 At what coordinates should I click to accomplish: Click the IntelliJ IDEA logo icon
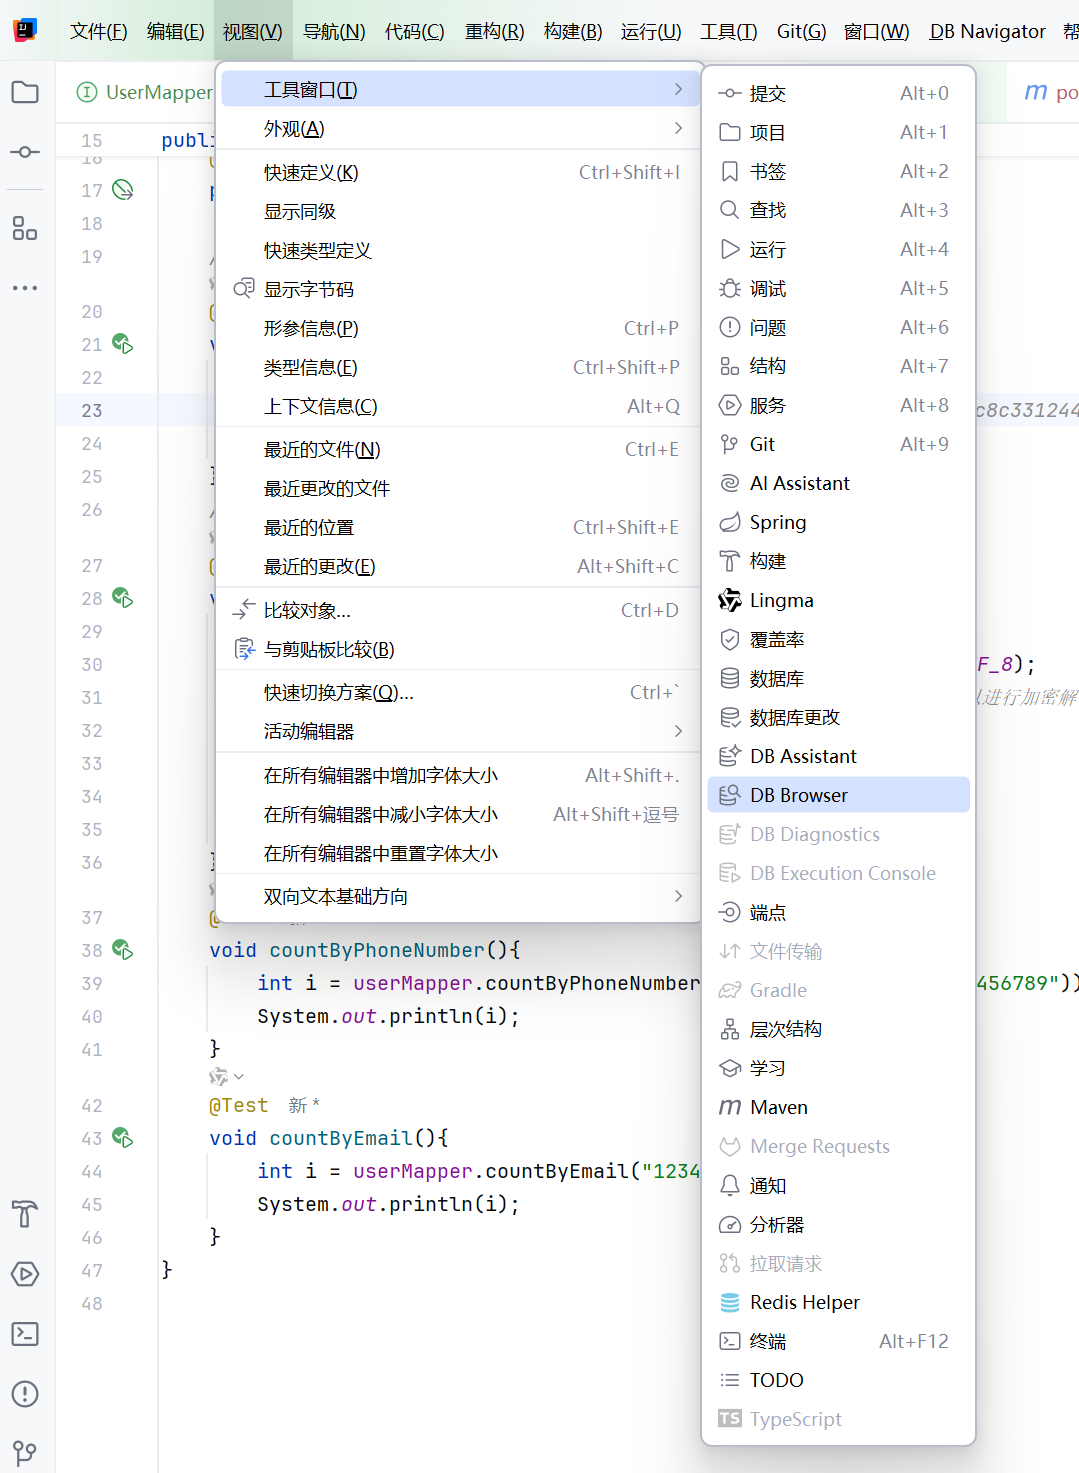point(25,30)
